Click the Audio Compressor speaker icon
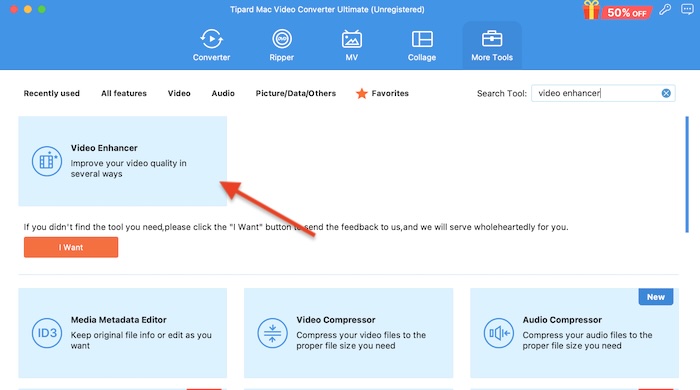The height and width of the screenshot is (390, 700). tap(499, 333)
